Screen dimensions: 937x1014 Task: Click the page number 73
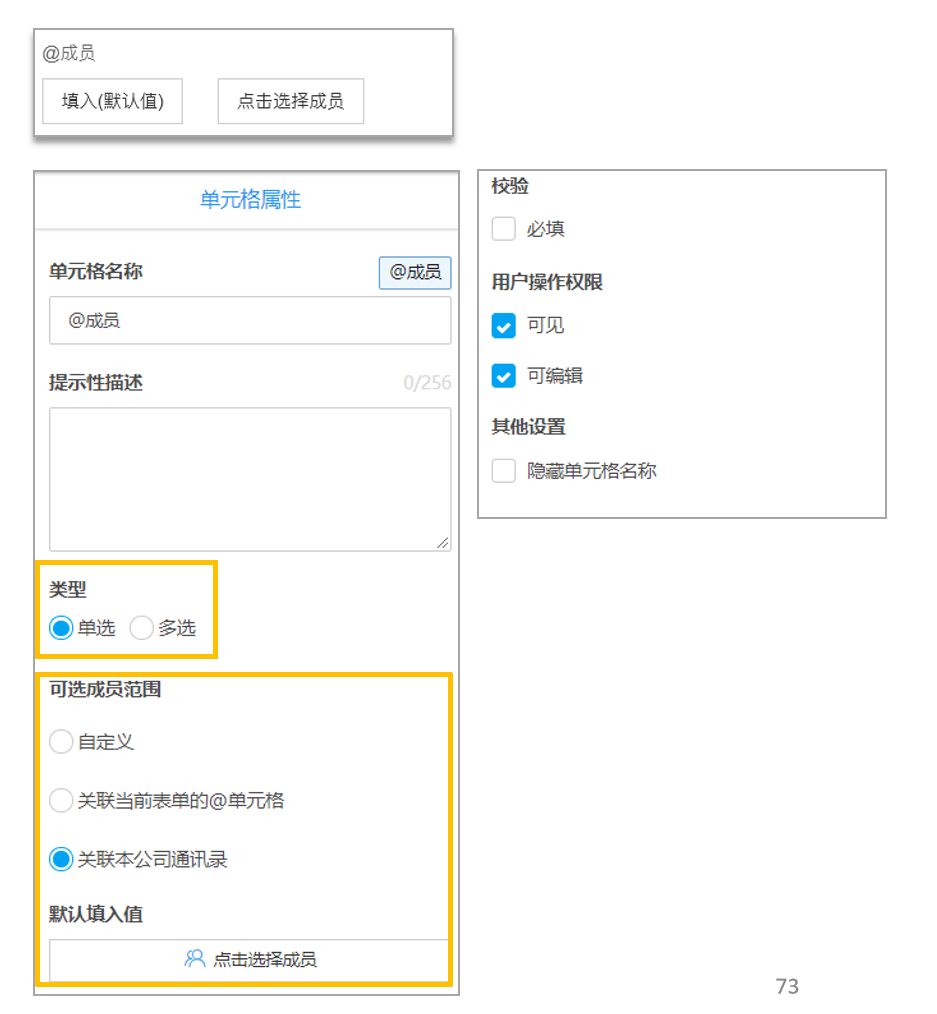click(787, 986)
